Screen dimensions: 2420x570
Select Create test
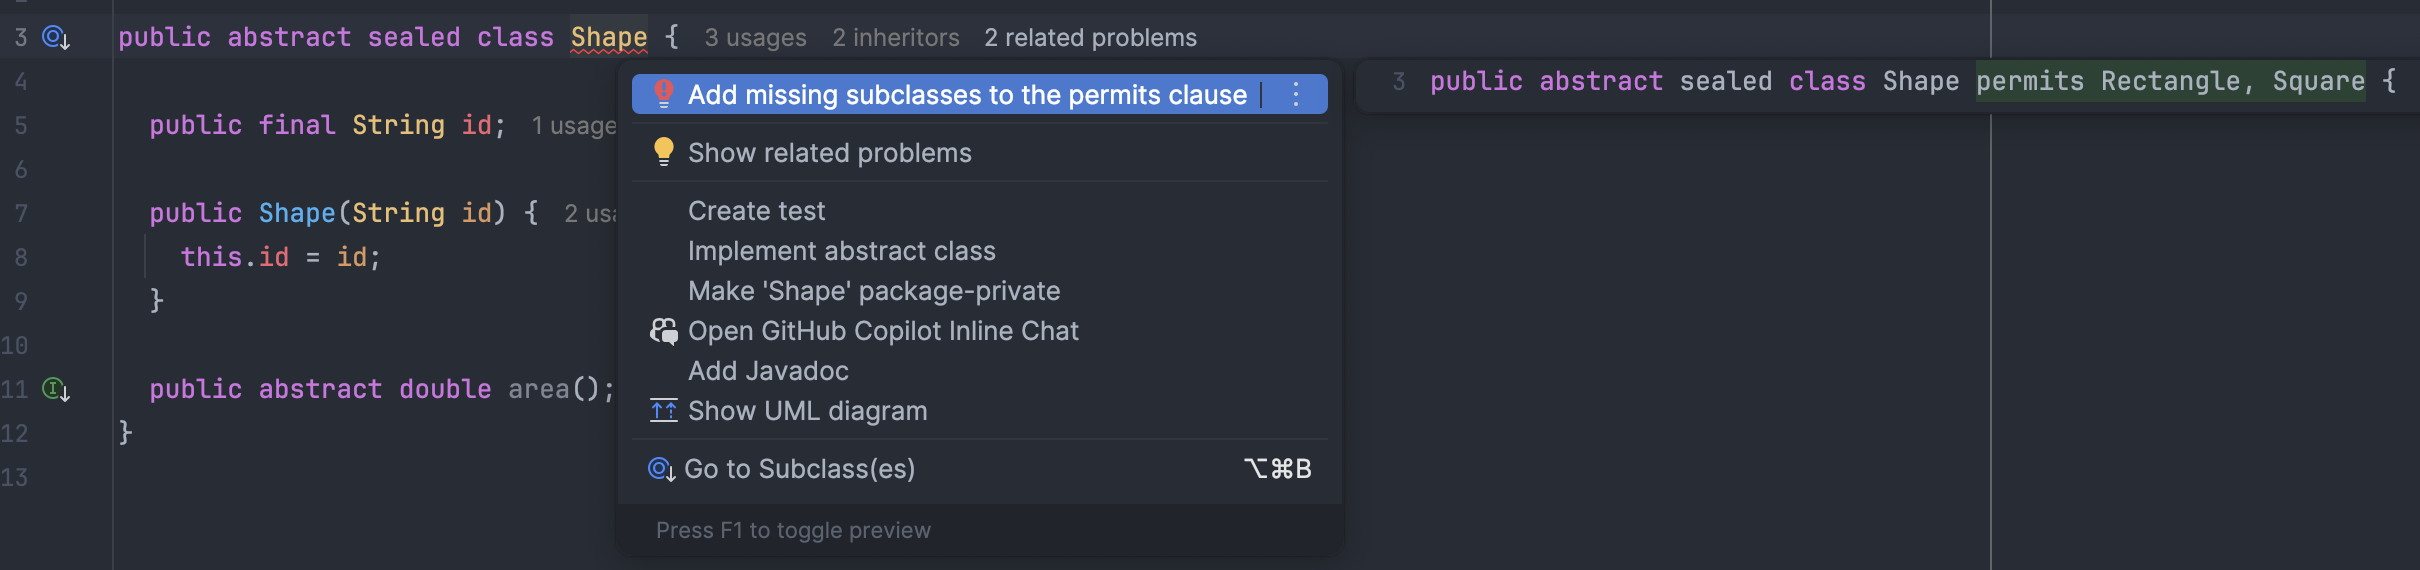[x=756, y=211]
